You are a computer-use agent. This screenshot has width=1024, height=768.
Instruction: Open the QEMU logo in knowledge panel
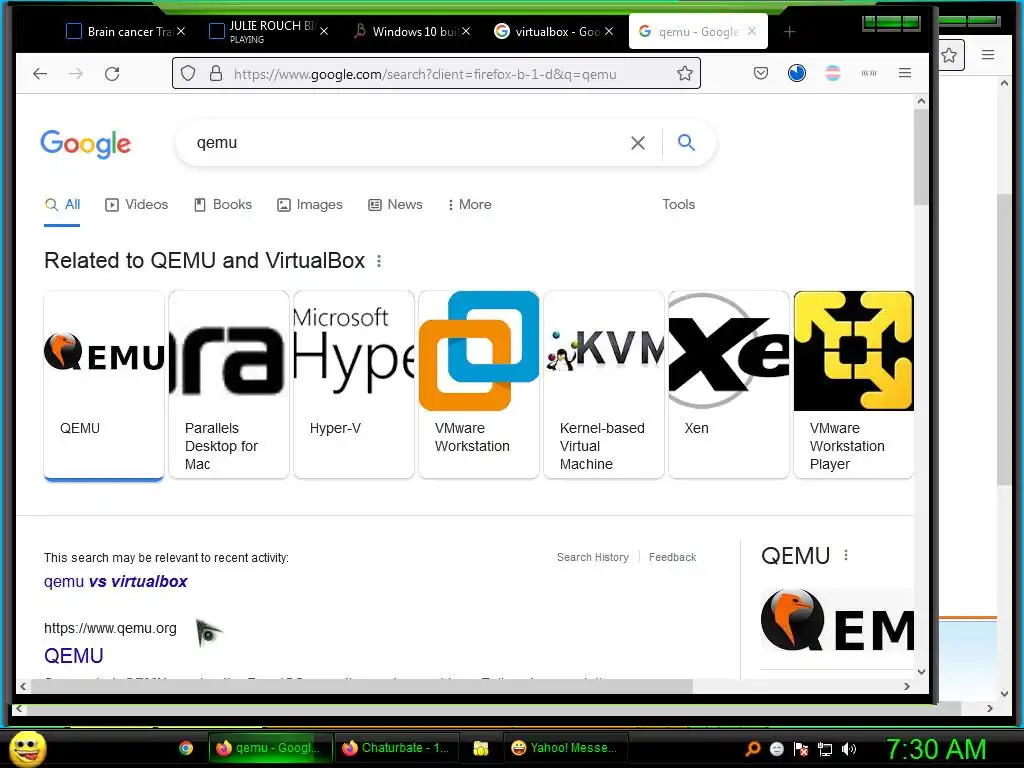[837, 620]
